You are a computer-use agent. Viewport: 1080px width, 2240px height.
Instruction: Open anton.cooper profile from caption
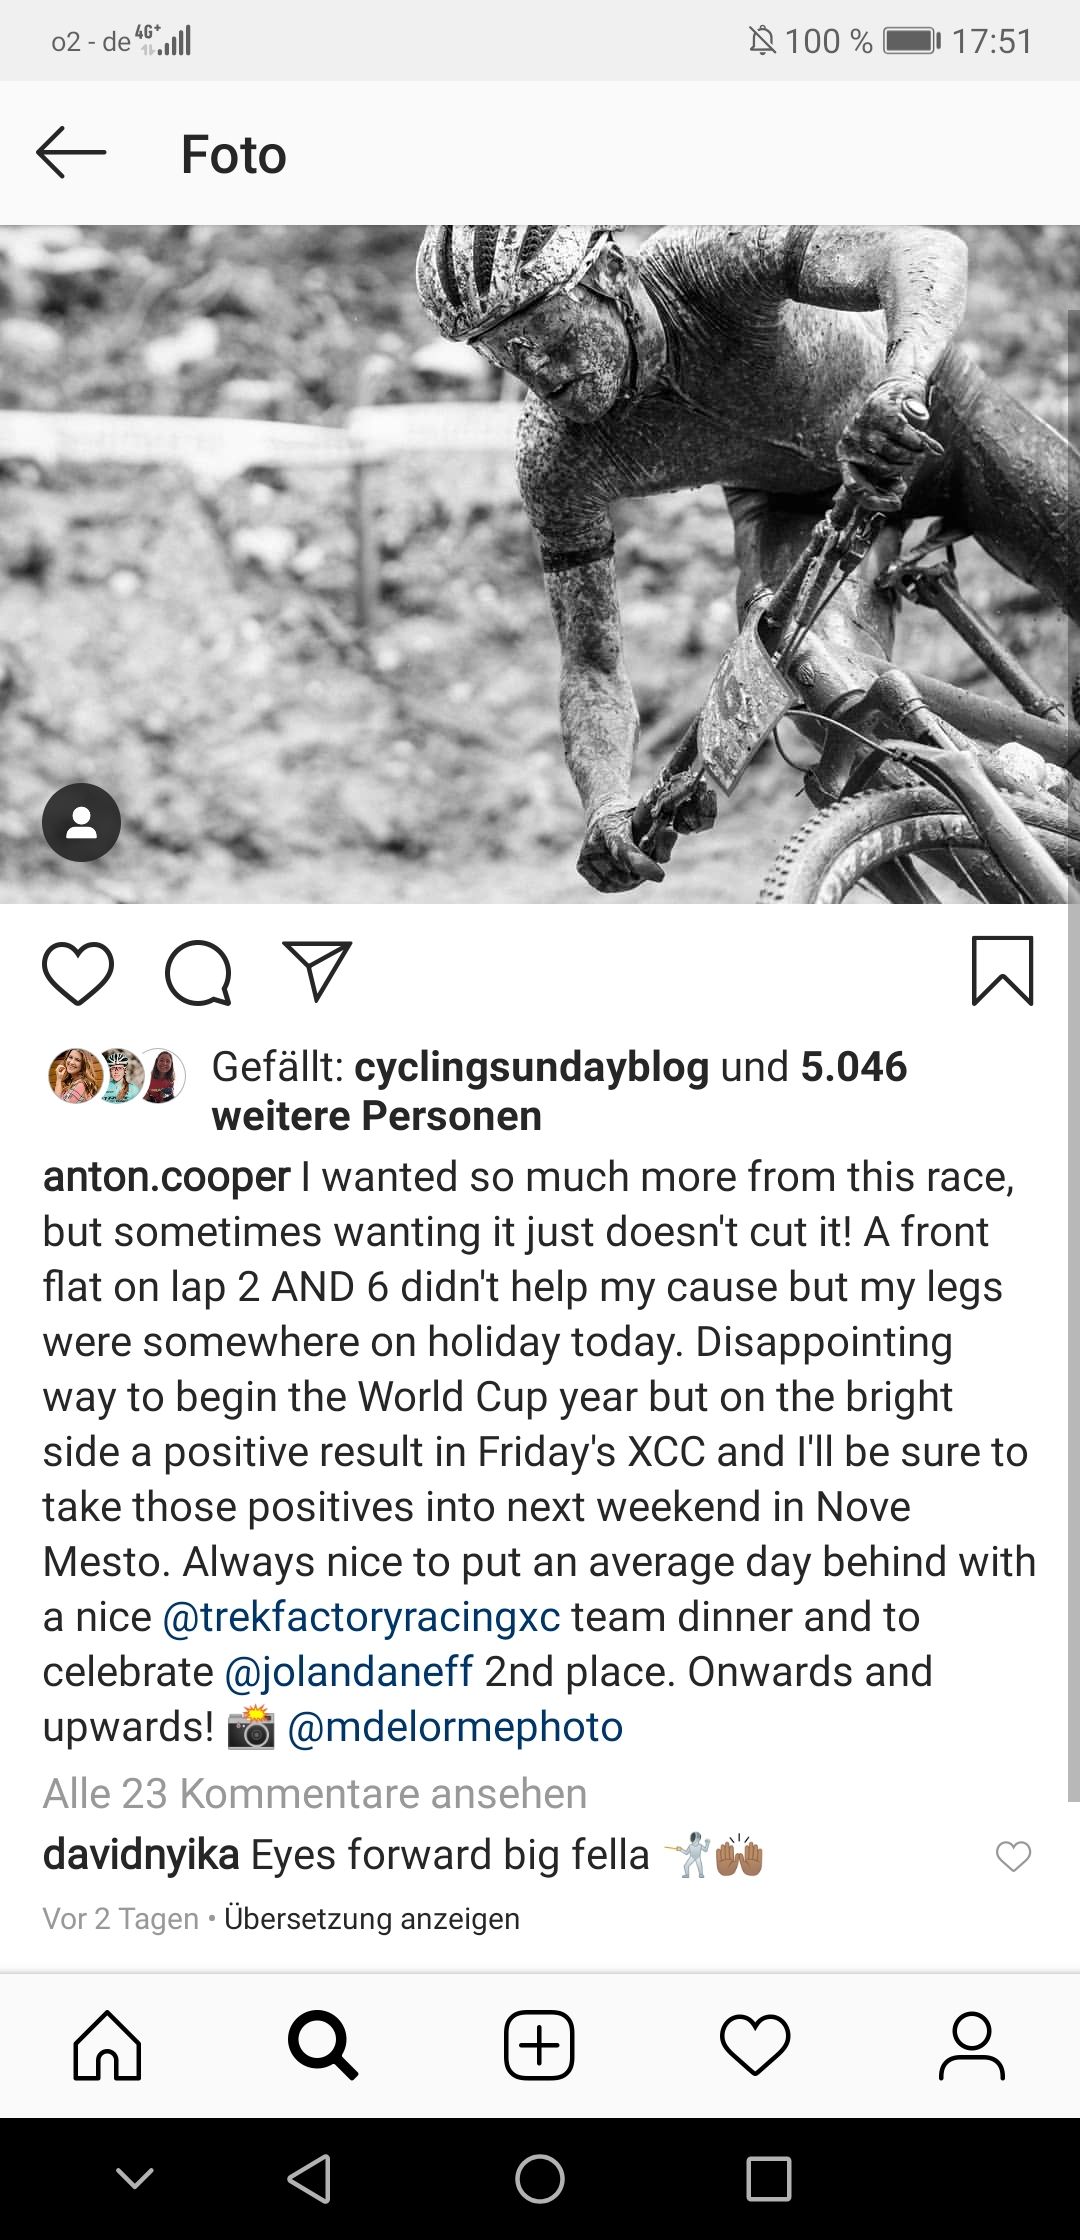coord(166,1177)
